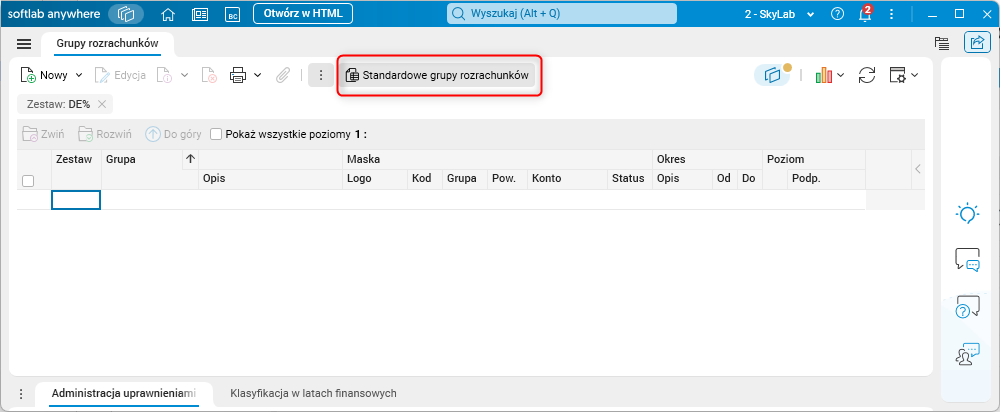Open the title bar three-dot menu
The height and width of the screenshot is (412, 1000).
tap(891, 13)
